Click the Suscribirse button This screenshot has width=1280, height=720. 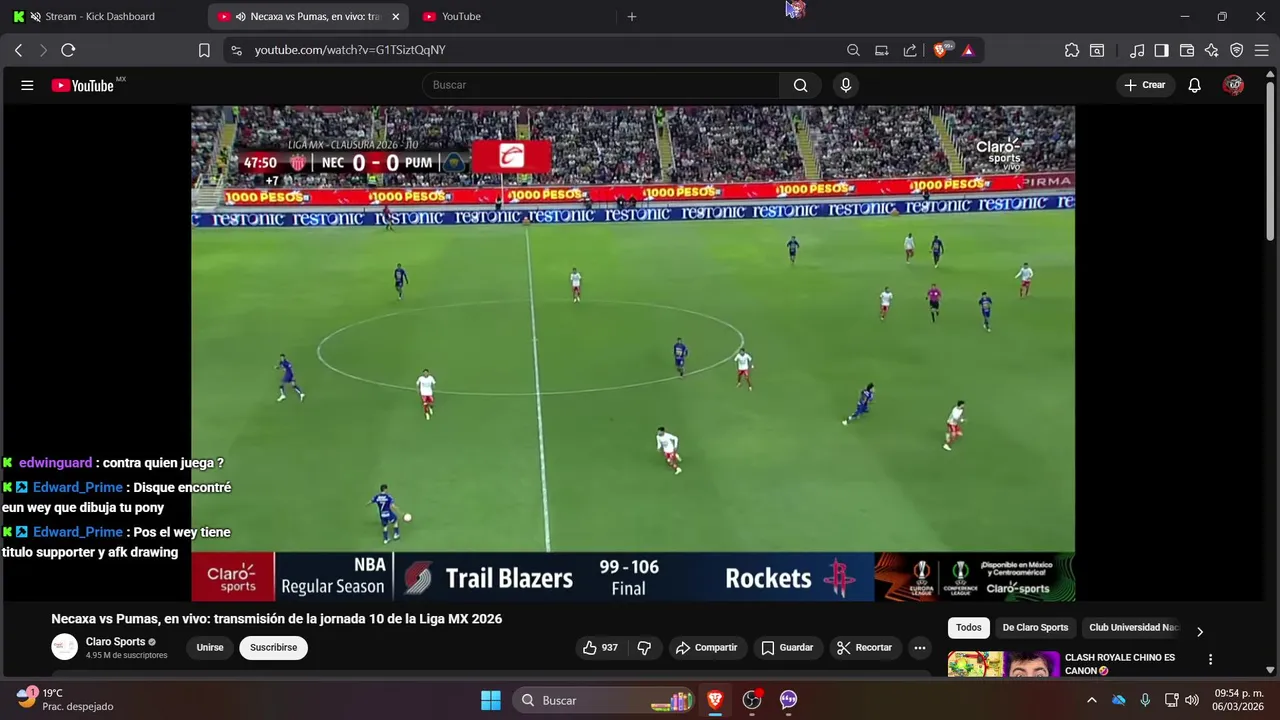pyautogui.click(x=273, y=648)
